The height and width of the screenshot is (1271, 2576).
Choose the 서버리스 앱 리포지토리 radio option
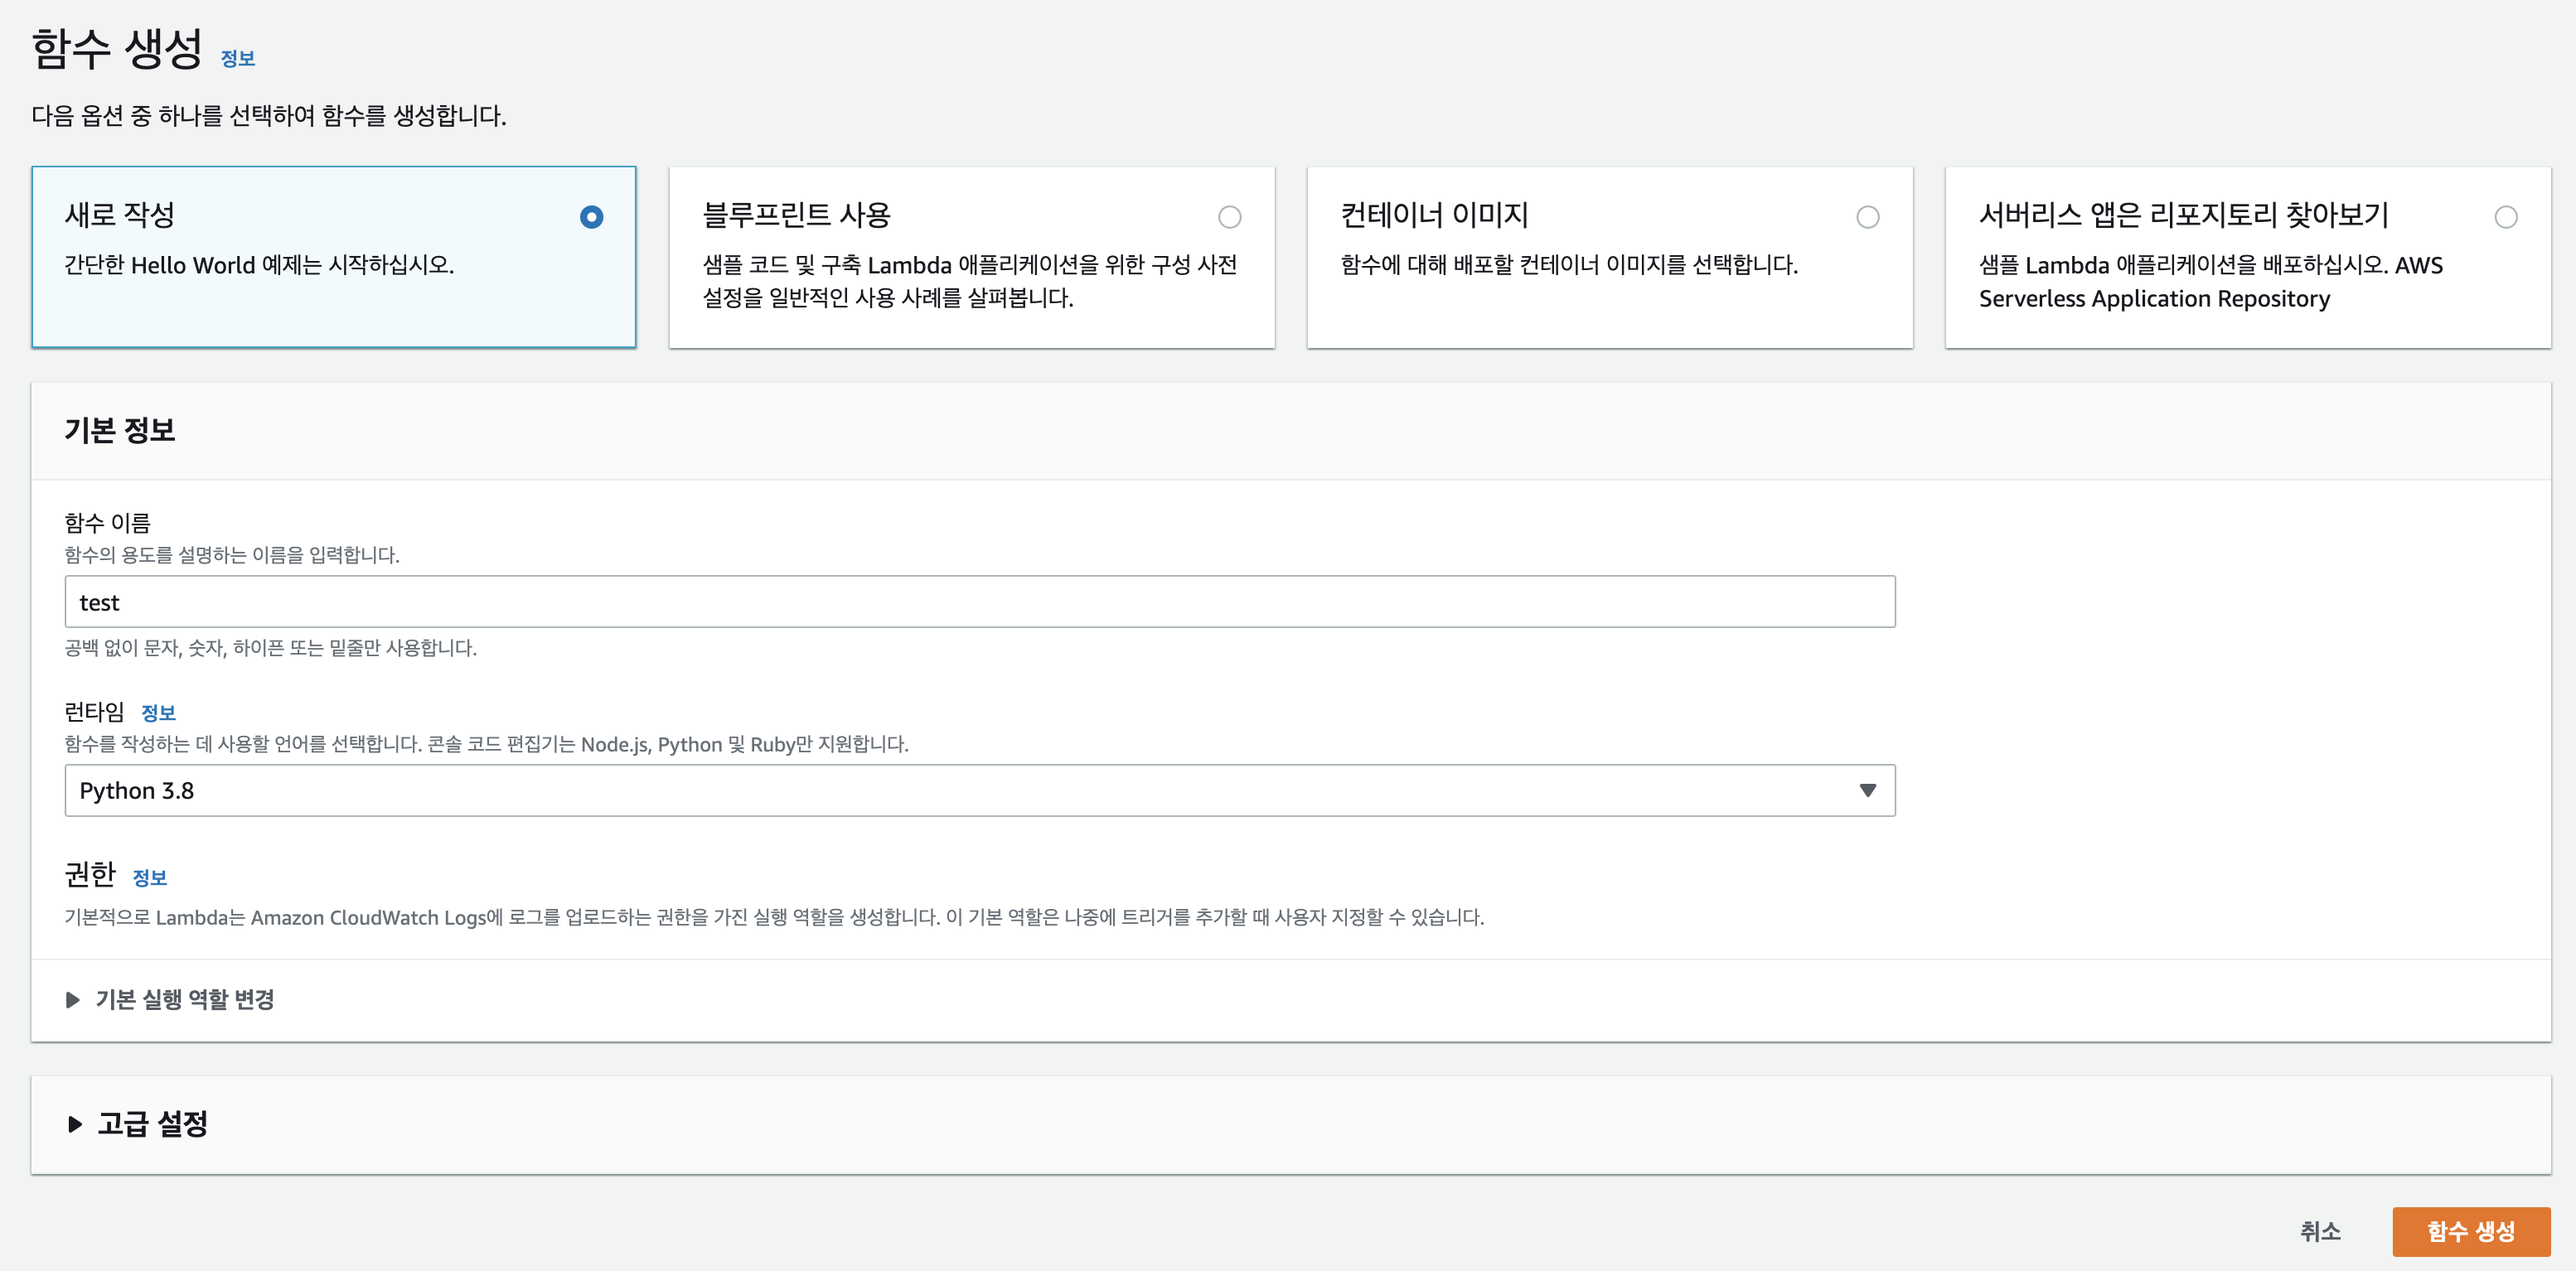2505,217
